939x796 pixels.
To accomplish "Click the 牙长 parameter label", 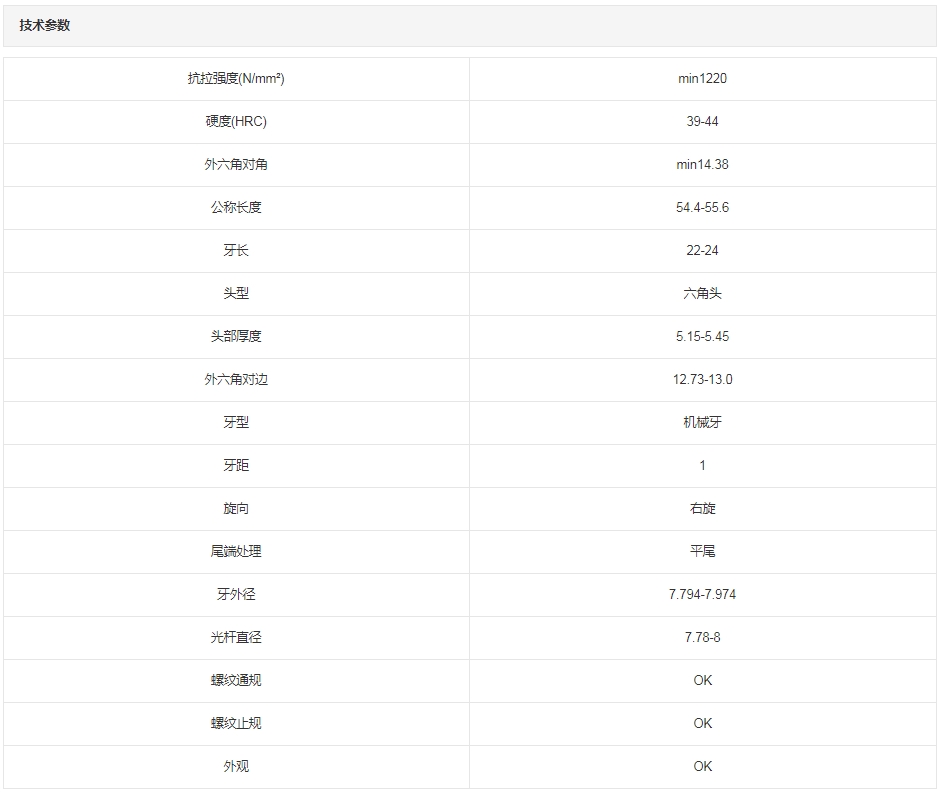I will [236, 251].
